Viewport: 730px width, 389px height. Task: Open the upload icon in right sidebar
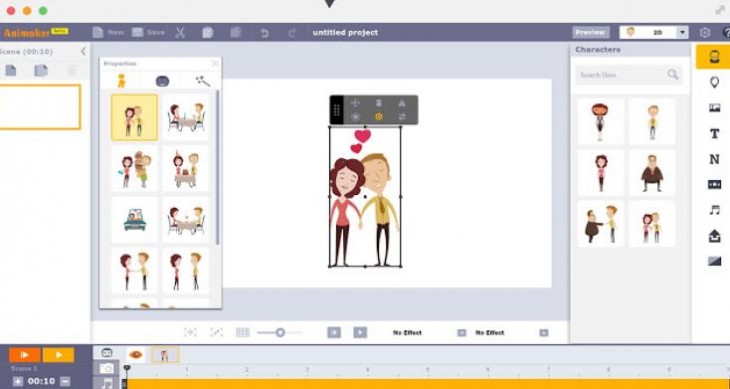[x=714, y=236]
